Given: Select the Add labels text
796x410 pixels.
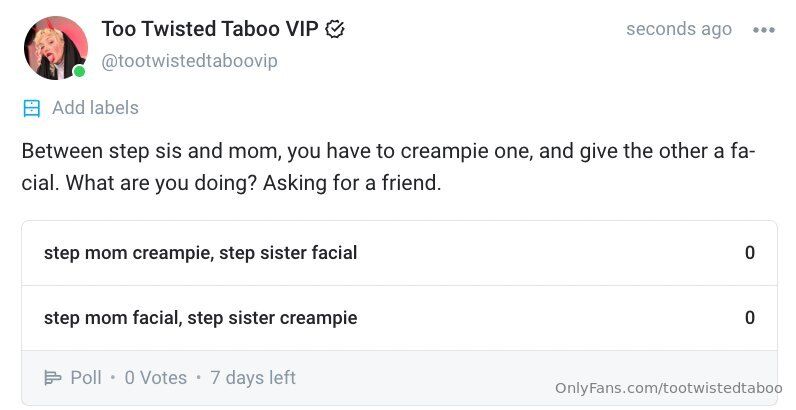Looking at the screenshot, I should pos(95,108).
